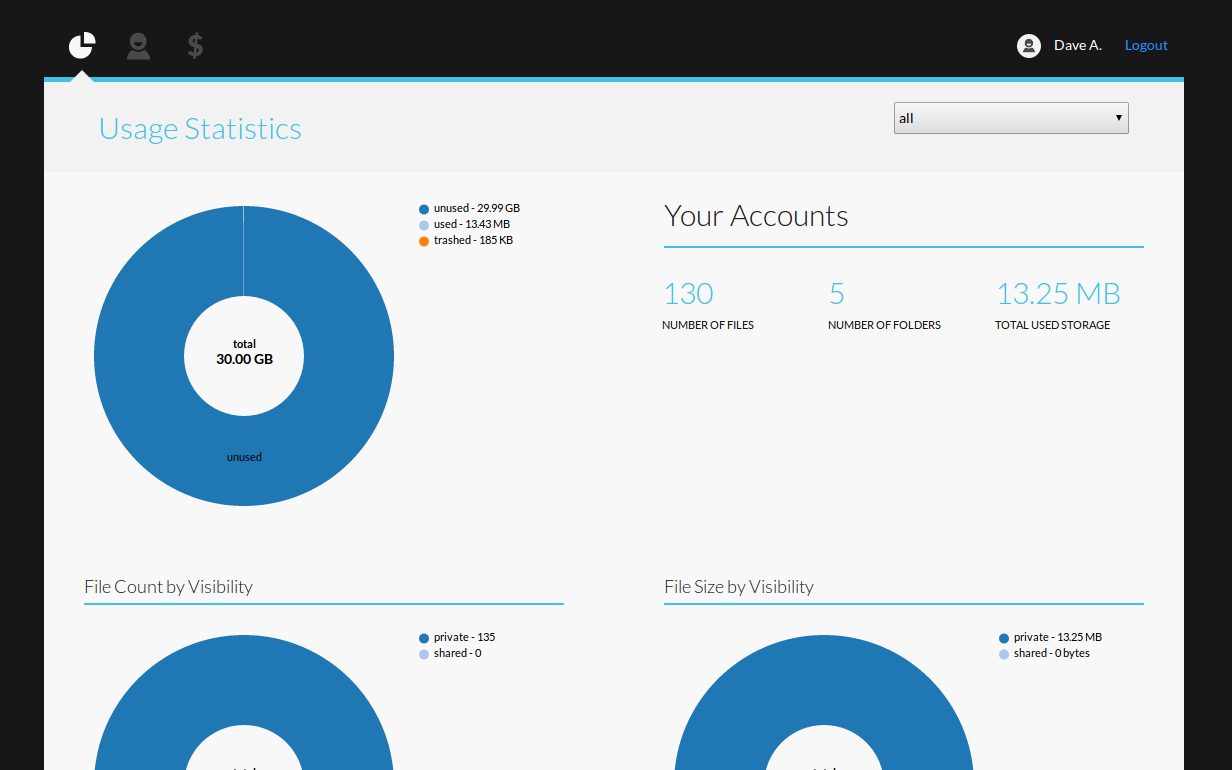This screenshot has height=770, width=1232.
Task: Click the File Size by Visibility heading
Action: click(x=739, y=587)
